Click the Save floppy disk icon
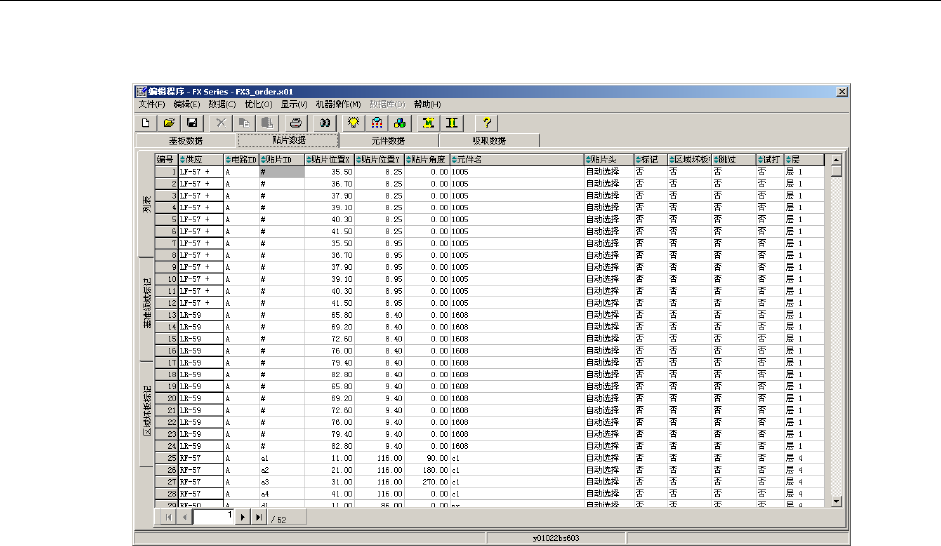This screenshot has height=546, width=941. [x=192, y=122]
